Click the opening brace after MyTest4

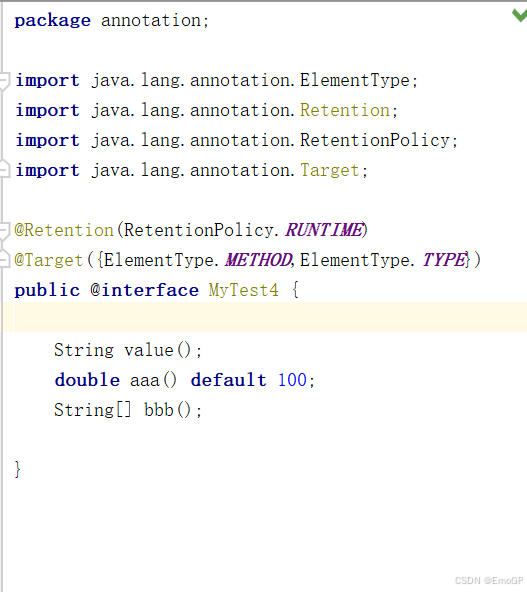click(295, 290)
